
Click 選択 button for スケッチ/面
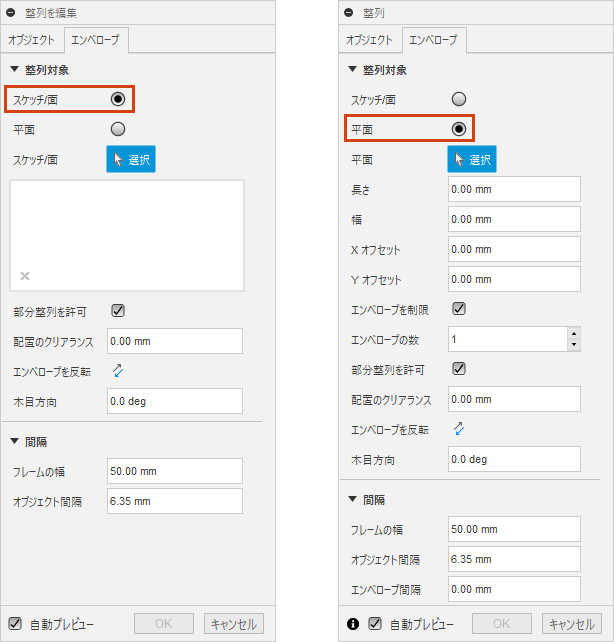pos(131,159)
